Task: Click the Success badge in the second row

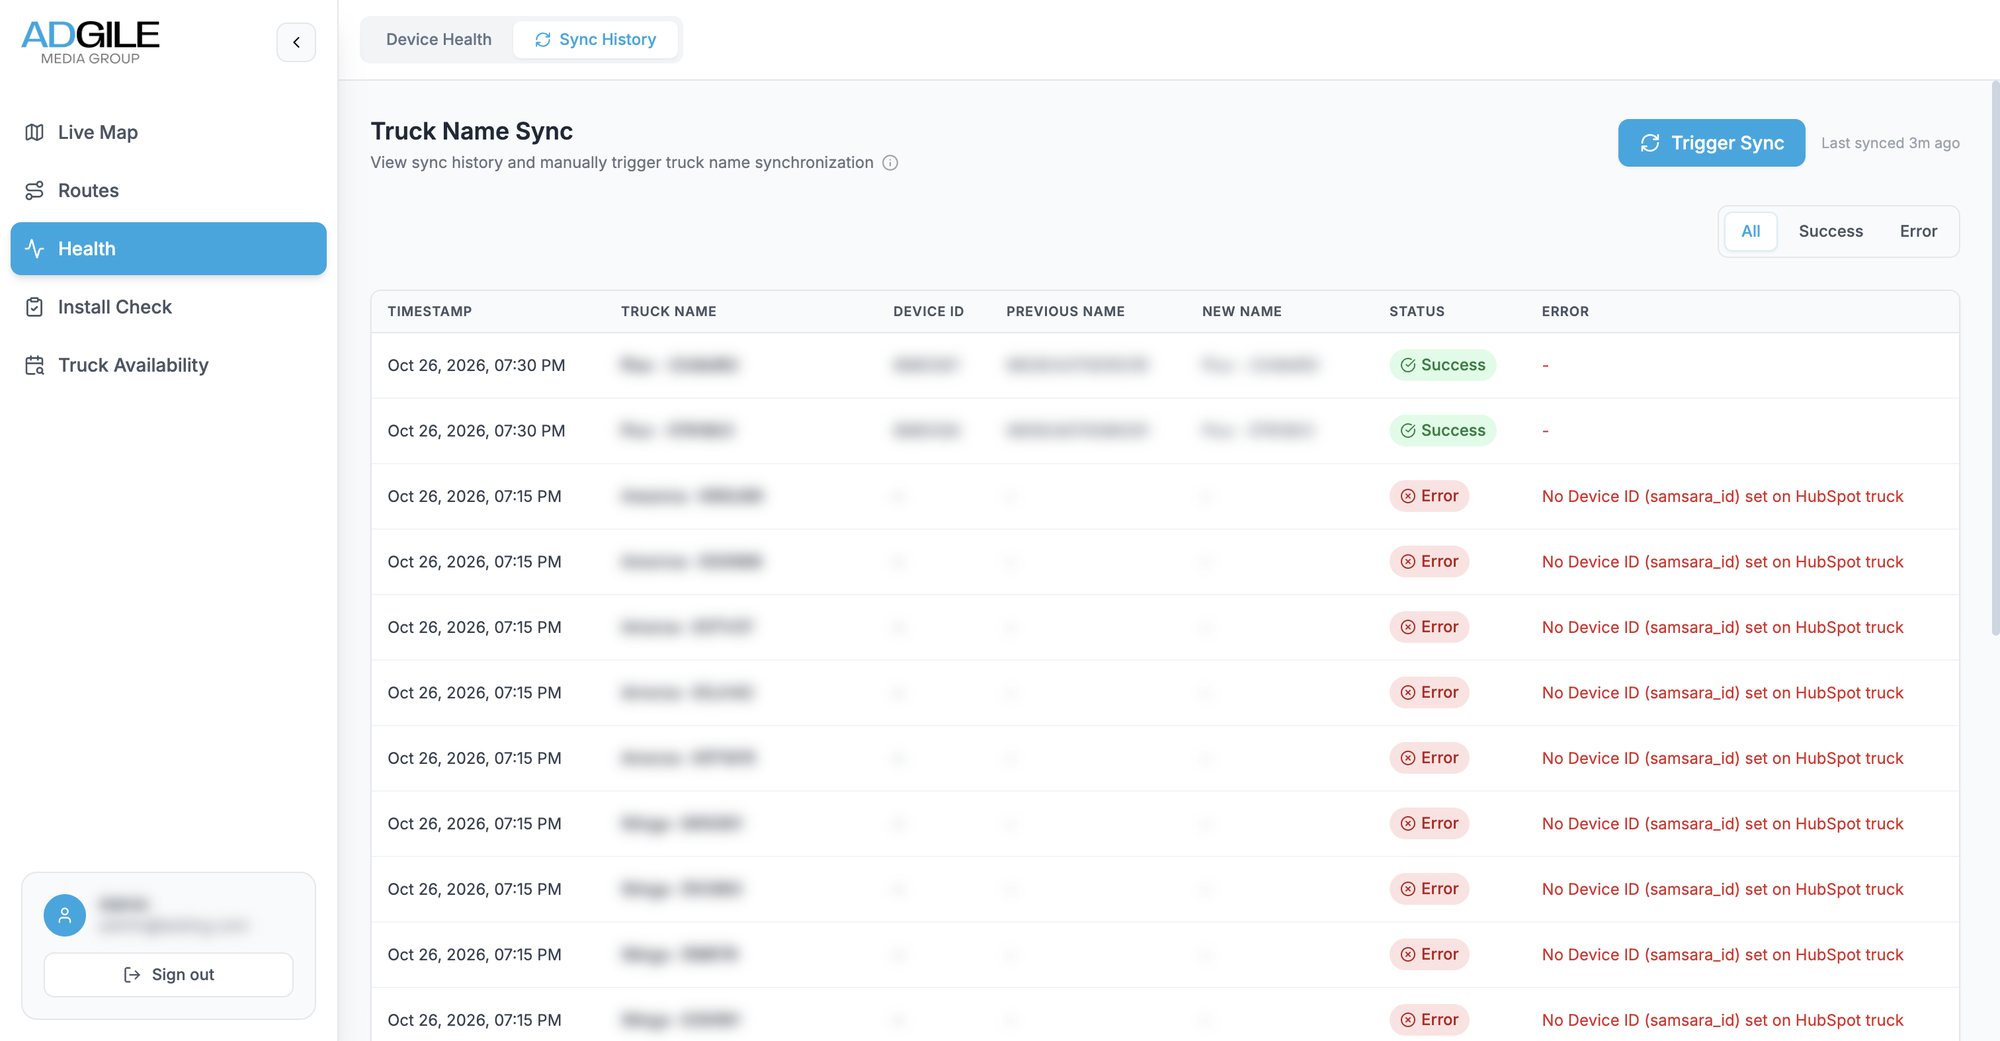Action: 1442,430
